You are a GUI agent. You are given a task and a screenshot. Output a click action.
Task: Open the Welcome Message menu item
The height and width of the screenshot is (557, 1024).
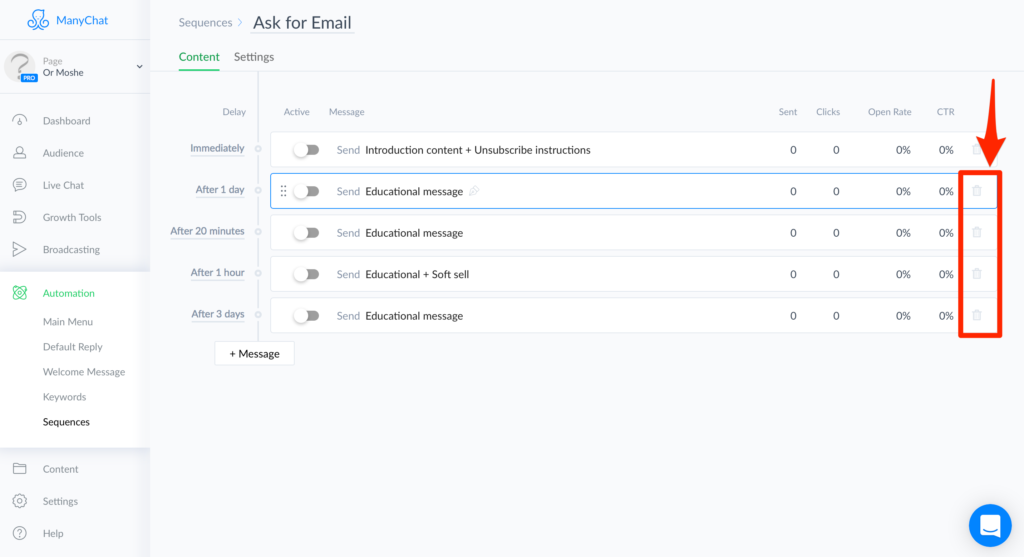pyautogui.click(x=84, y=372)
